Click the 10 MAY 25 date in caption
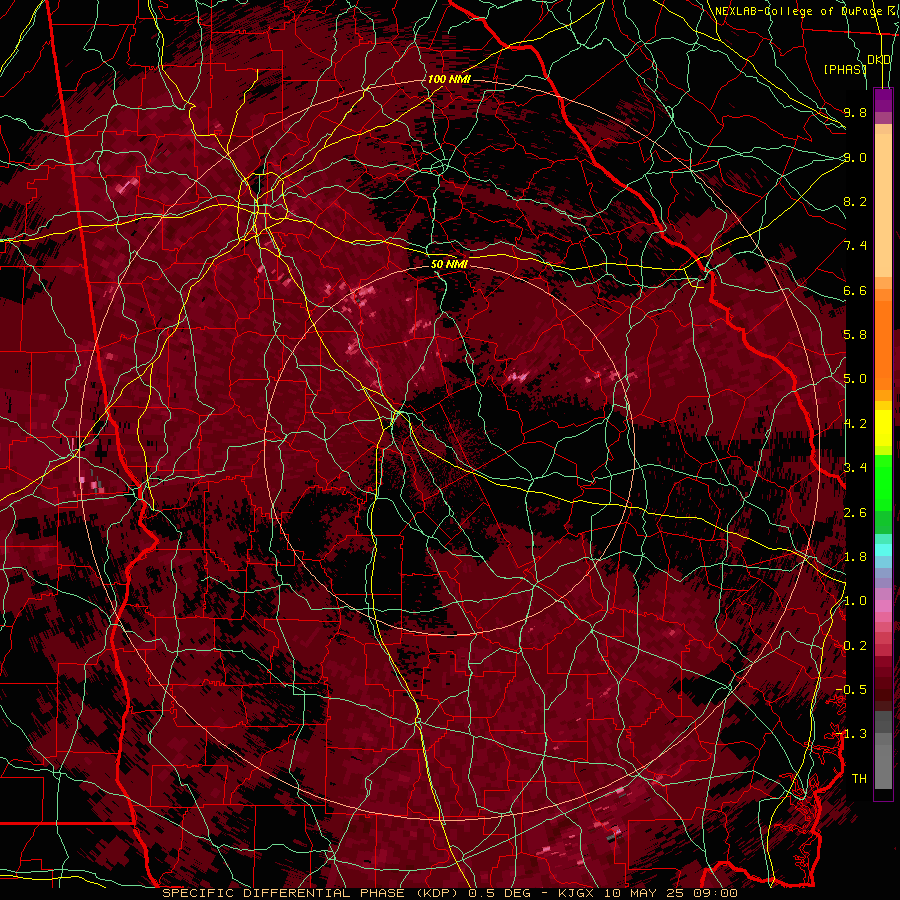This screenshot has width=900, height=900. (644, 893)
